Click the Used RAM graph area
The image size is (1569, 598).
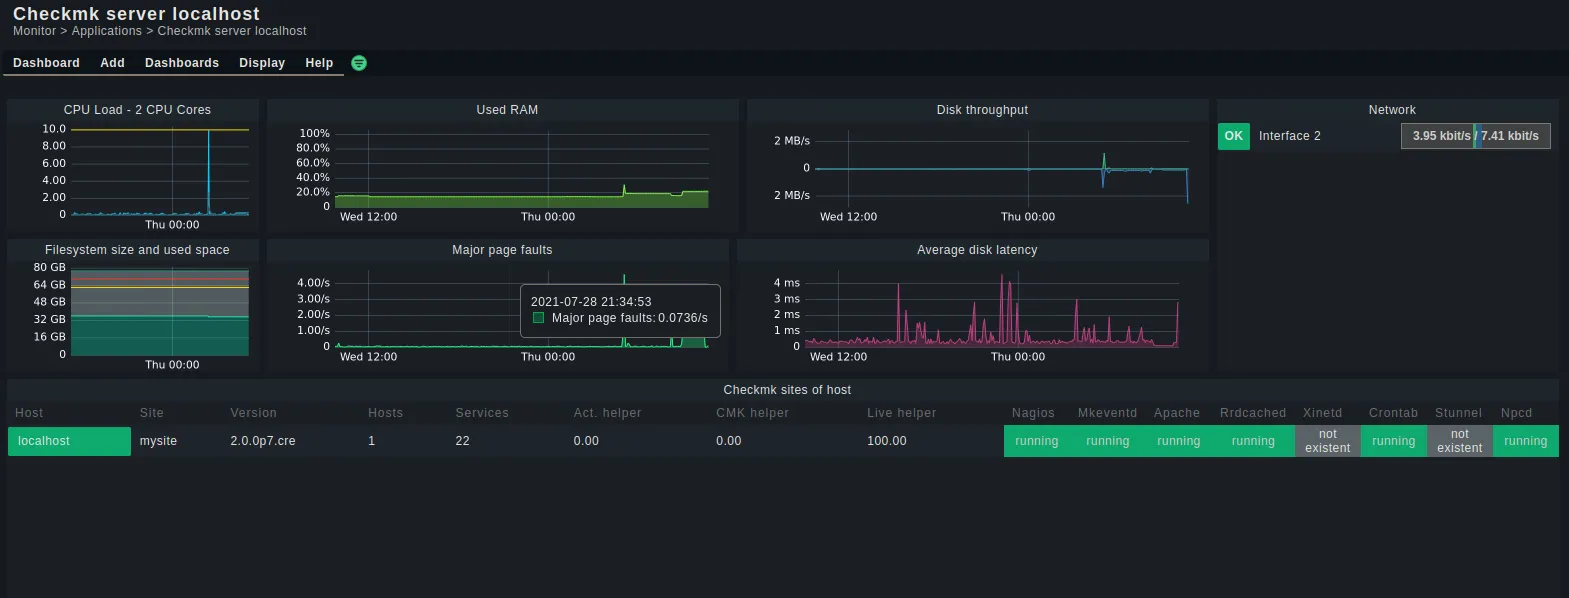(522, 170)
